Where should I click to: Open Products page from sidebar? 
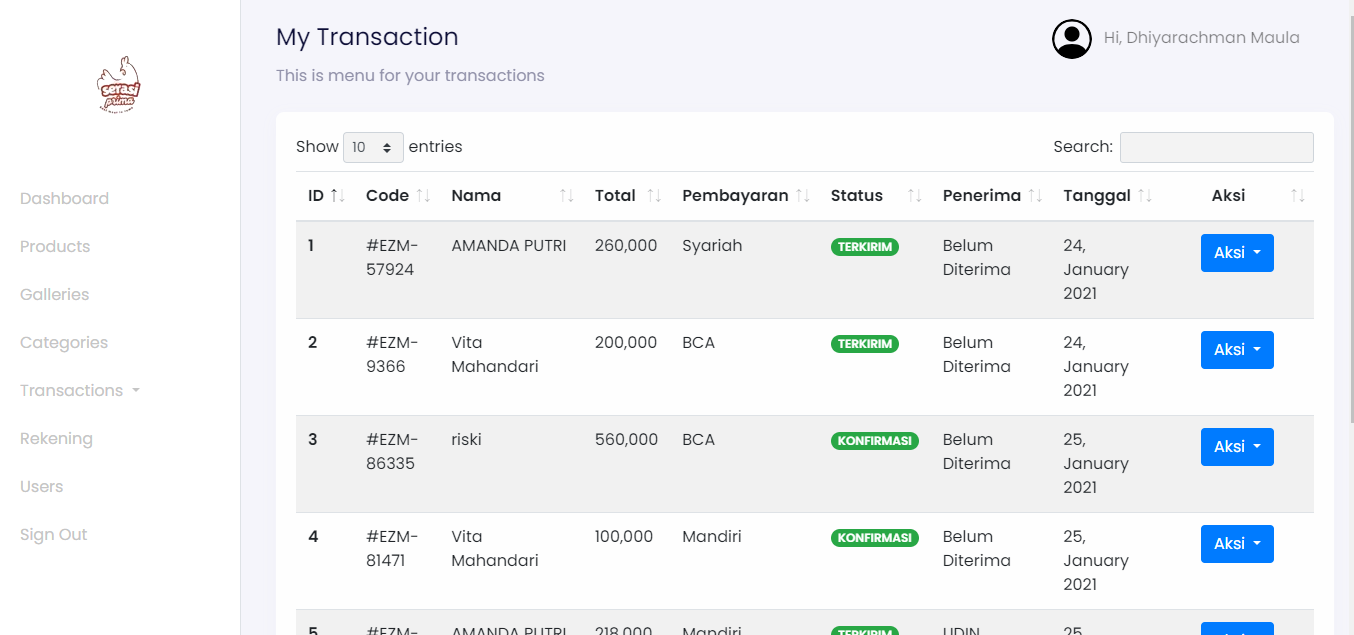[55, 247]
